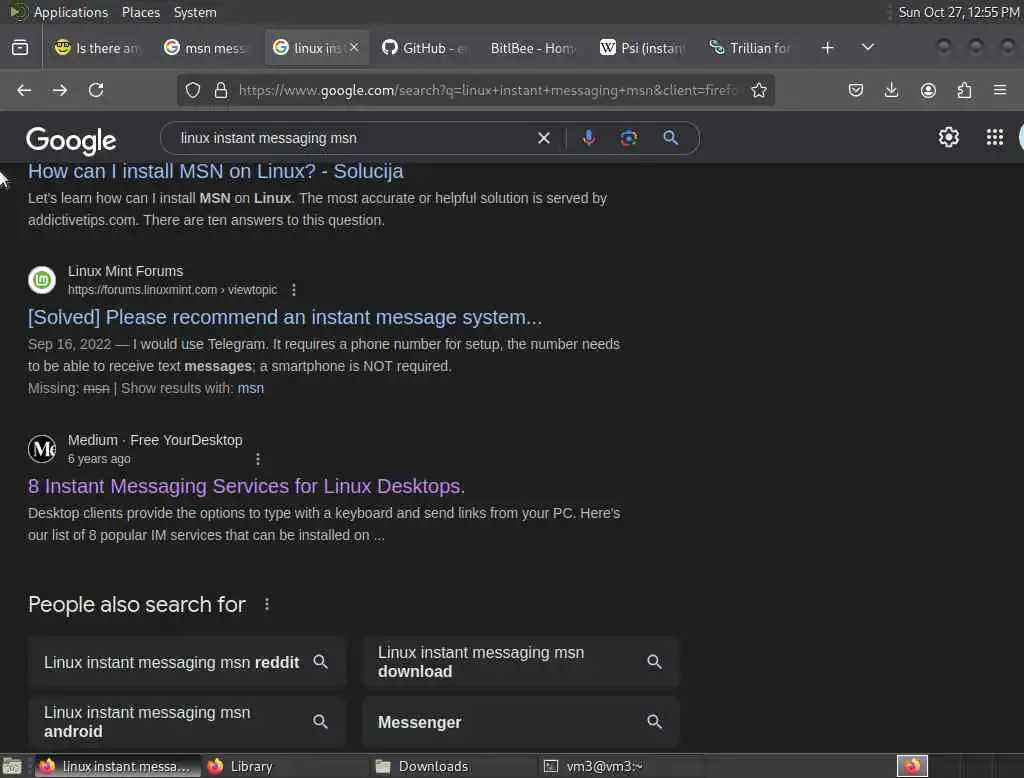The width and height of the screenshot is (1024, 778).
Task: Click the site padlock icon
Action: click(221, 90)
